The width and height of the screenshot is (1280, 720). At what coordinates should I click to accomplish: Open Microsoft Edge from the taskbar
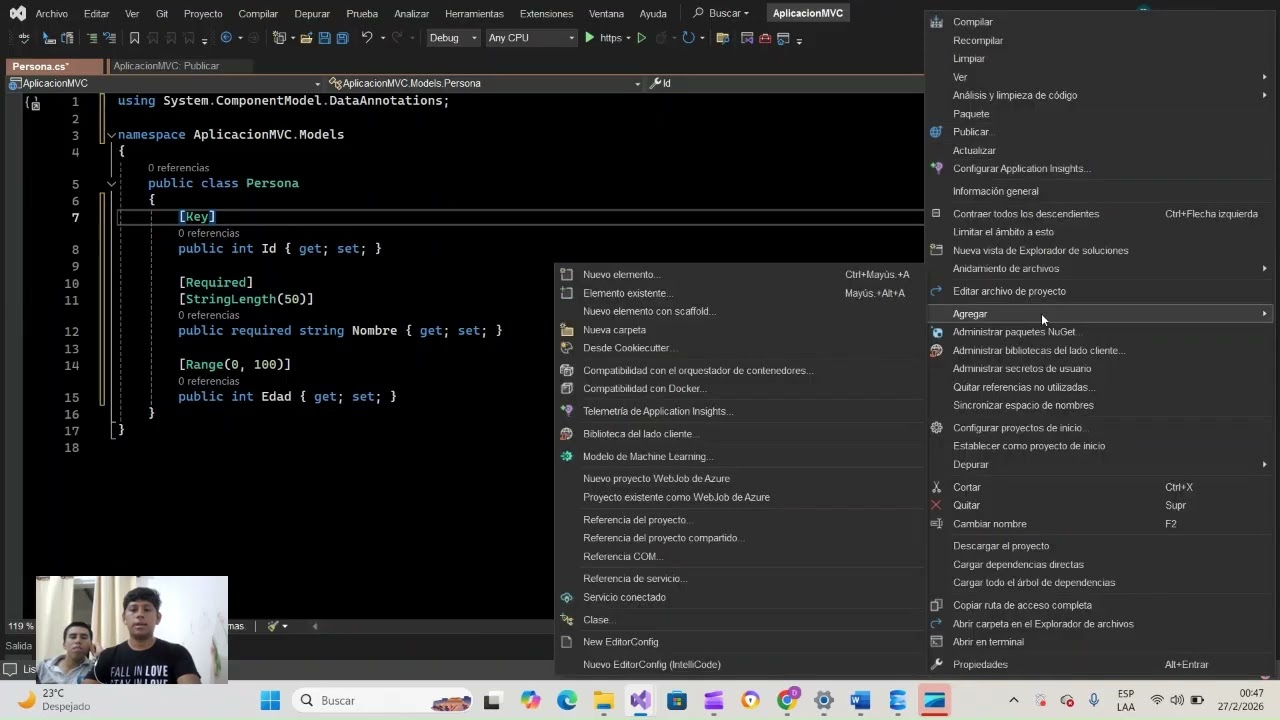click(567, 700)
